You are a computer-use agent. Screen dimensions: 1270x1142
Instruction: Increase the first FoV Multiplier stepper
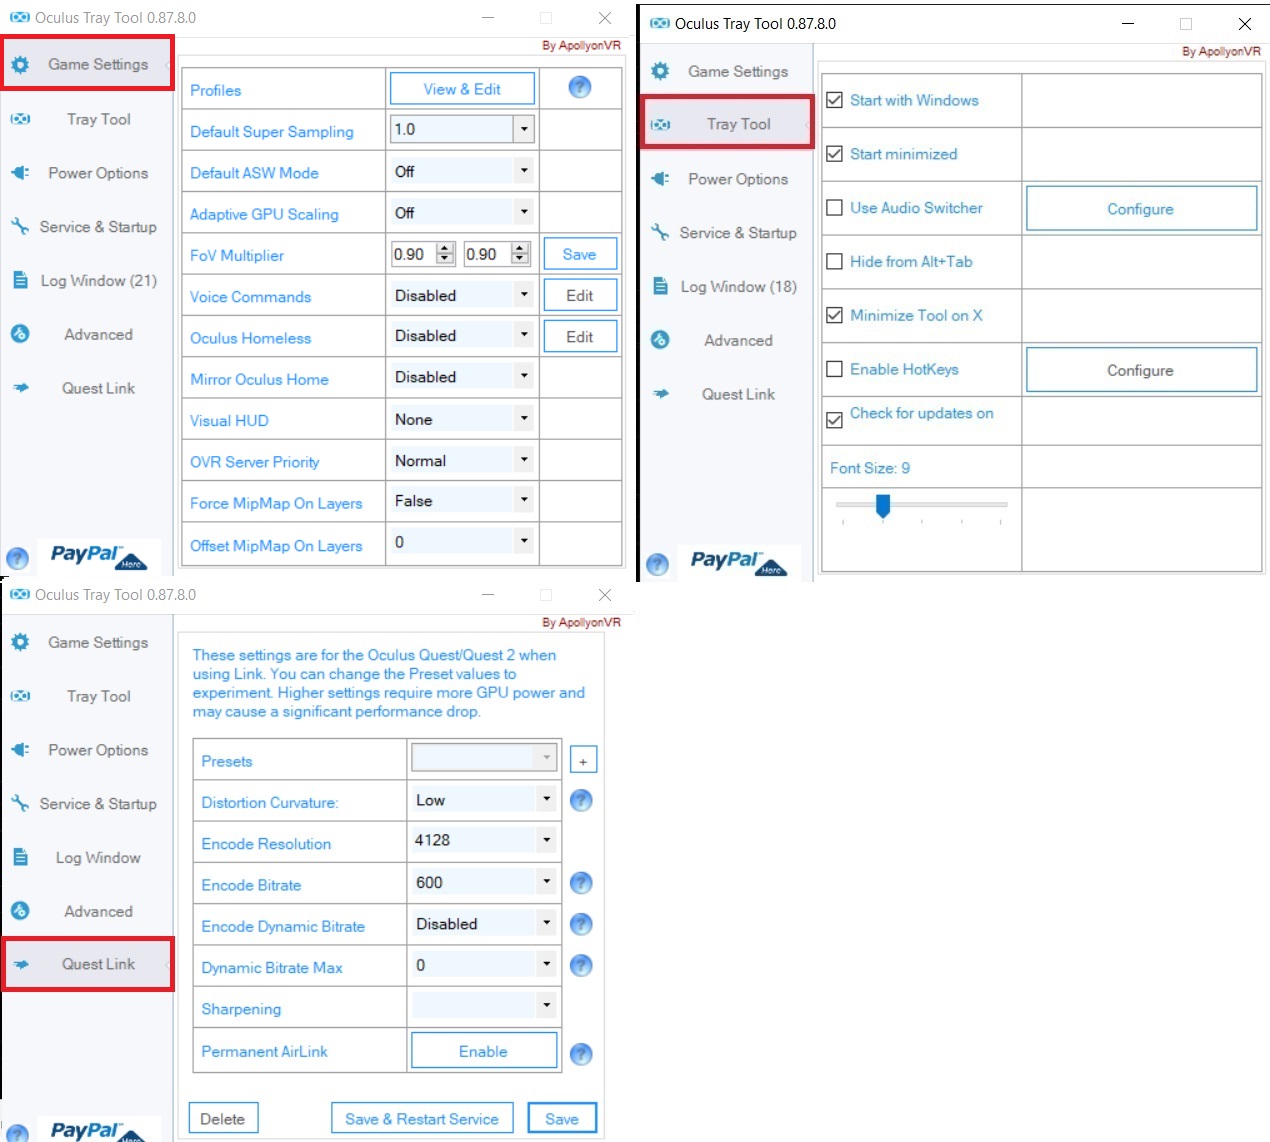point(446,248)
